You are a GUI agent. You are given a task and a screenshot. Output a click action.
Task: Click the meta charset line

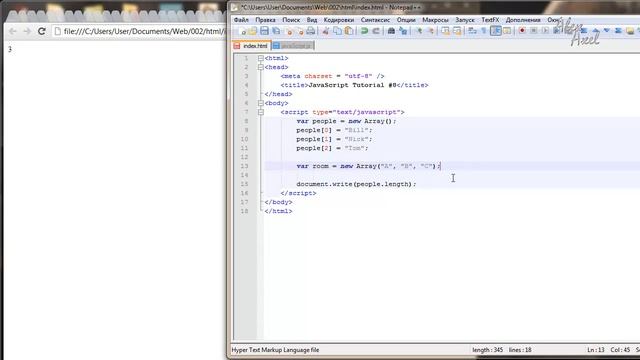[332, 76]
